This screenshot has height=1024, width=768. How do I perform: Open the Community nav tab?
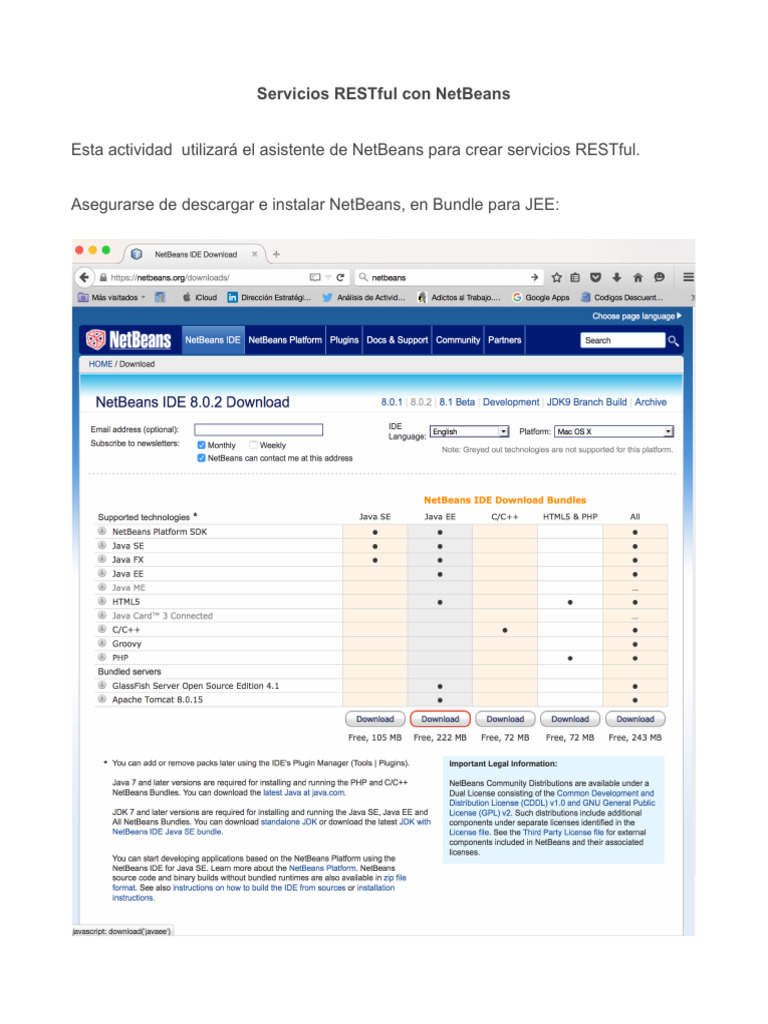pyautogui.click(x=458, y=340)
